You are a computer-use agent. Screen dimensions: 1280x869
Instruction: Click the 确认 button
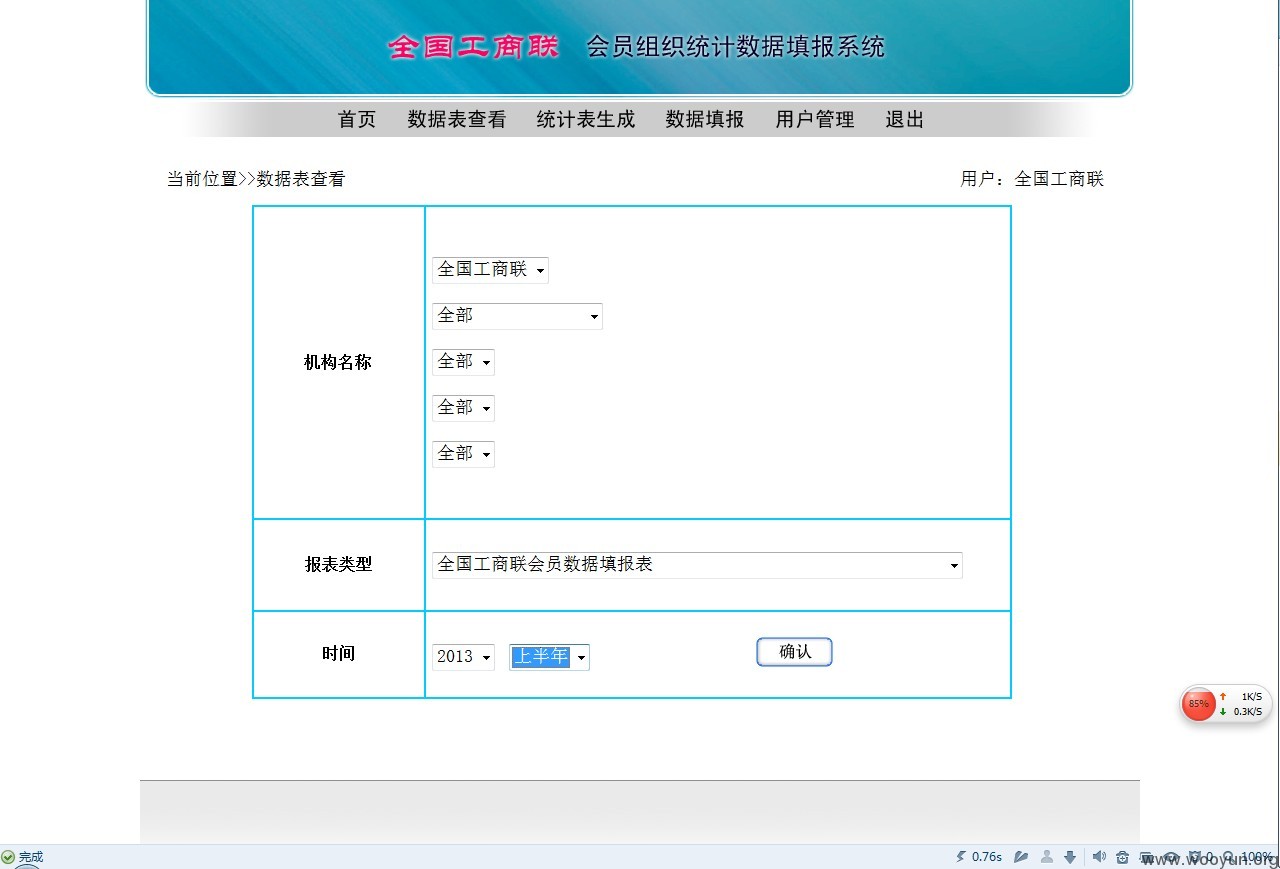tap(794, 652)
